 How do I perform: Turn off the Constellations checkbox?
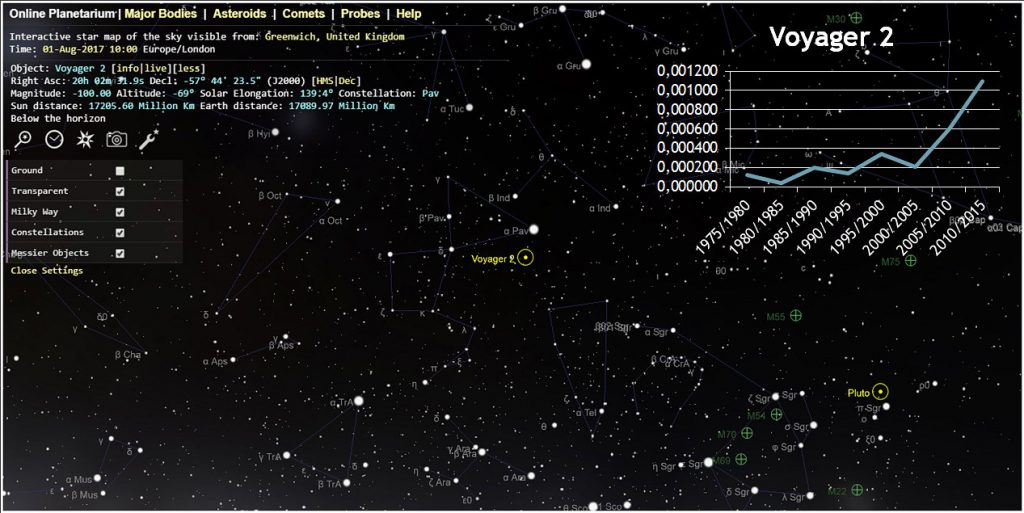[120, 233]
